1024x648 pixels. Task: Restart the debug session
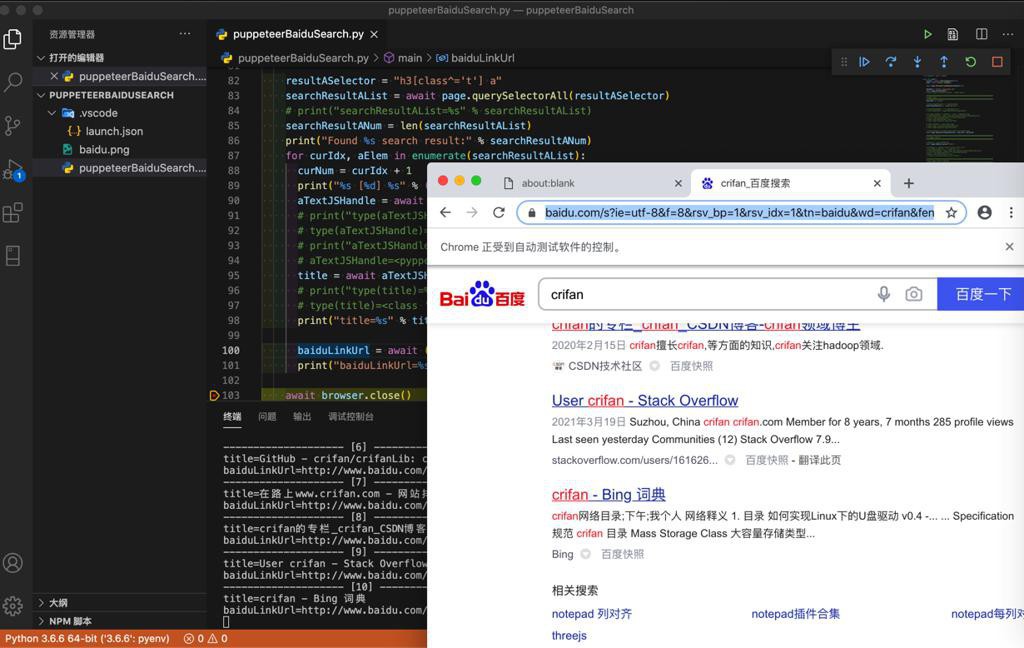coord(970,62)
